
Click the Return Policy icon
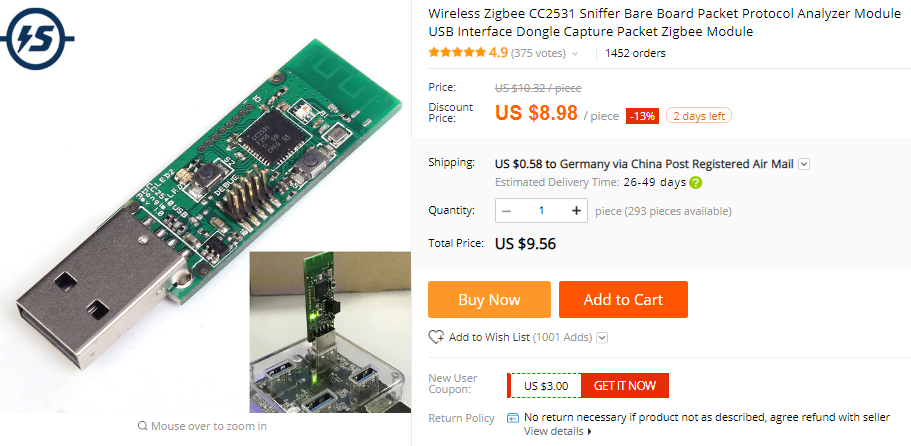[x=513, y=418]
